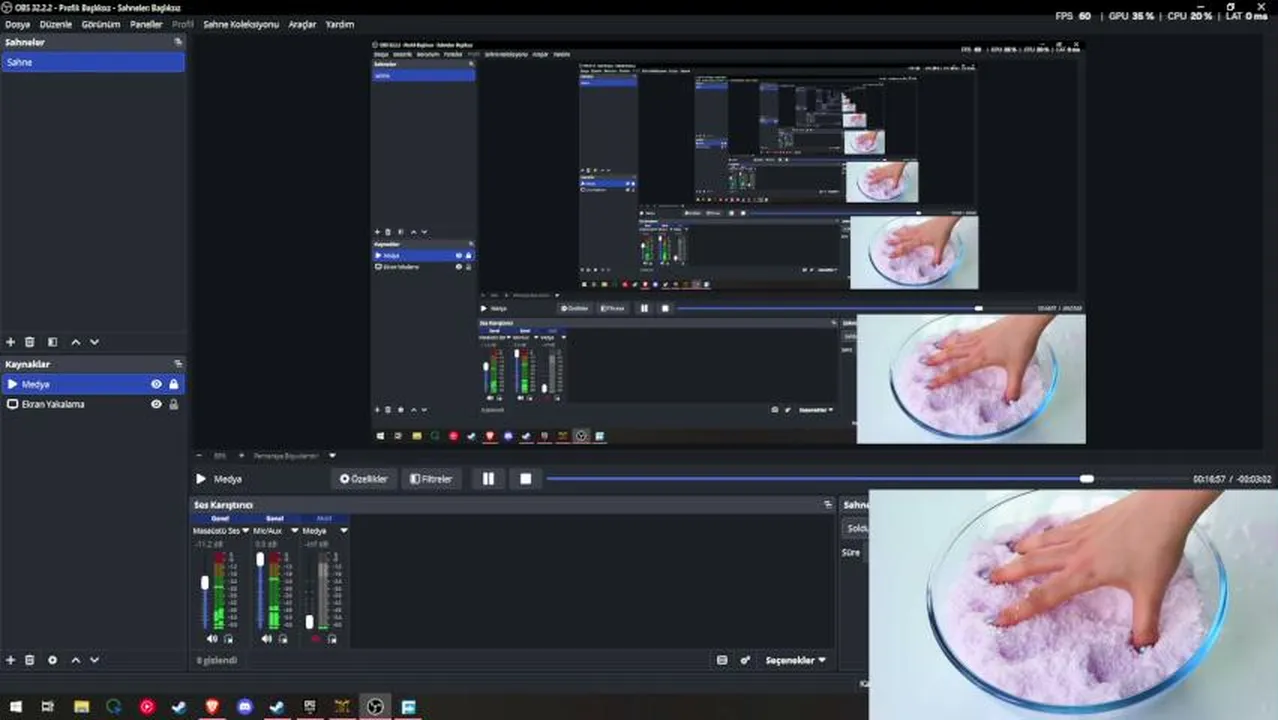Viewport: 1278px width, 720px height.
Task: Toggle visibility of the Ekran Yakalama source
Action: pyautogui.click(x=156, y=404)
